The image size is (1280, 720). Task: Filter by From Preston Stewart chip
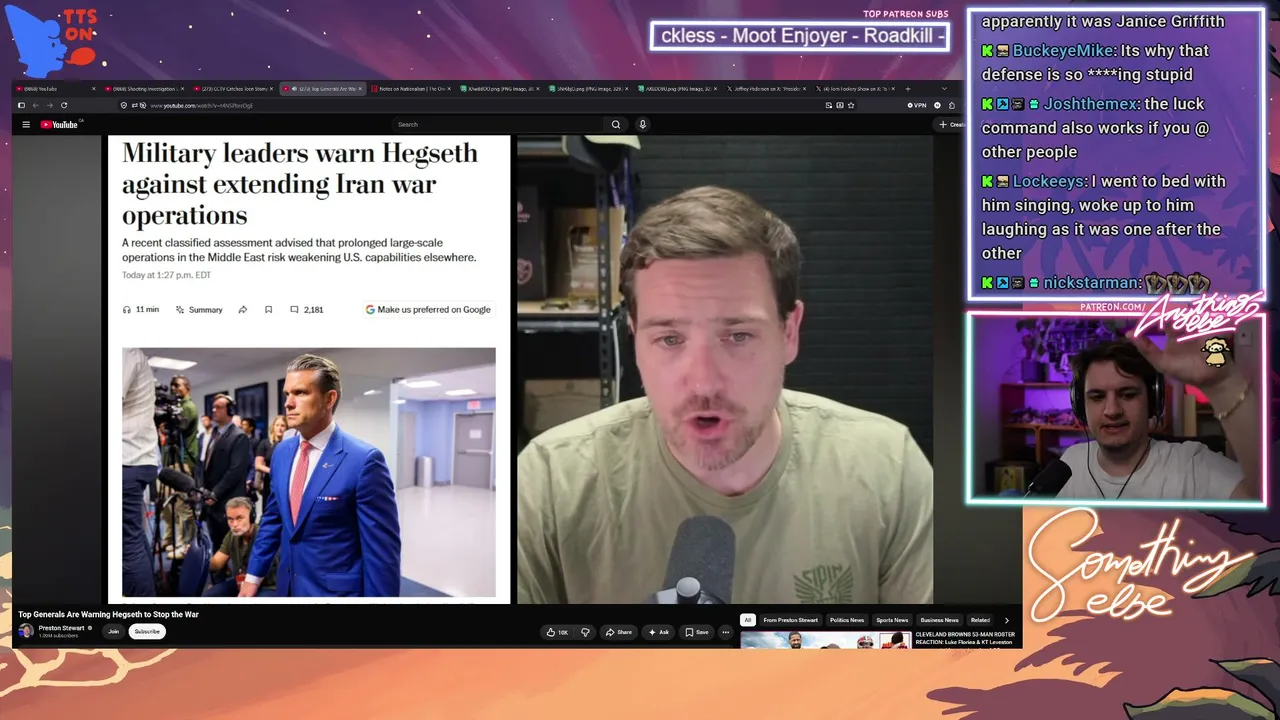tap(791, 620)
